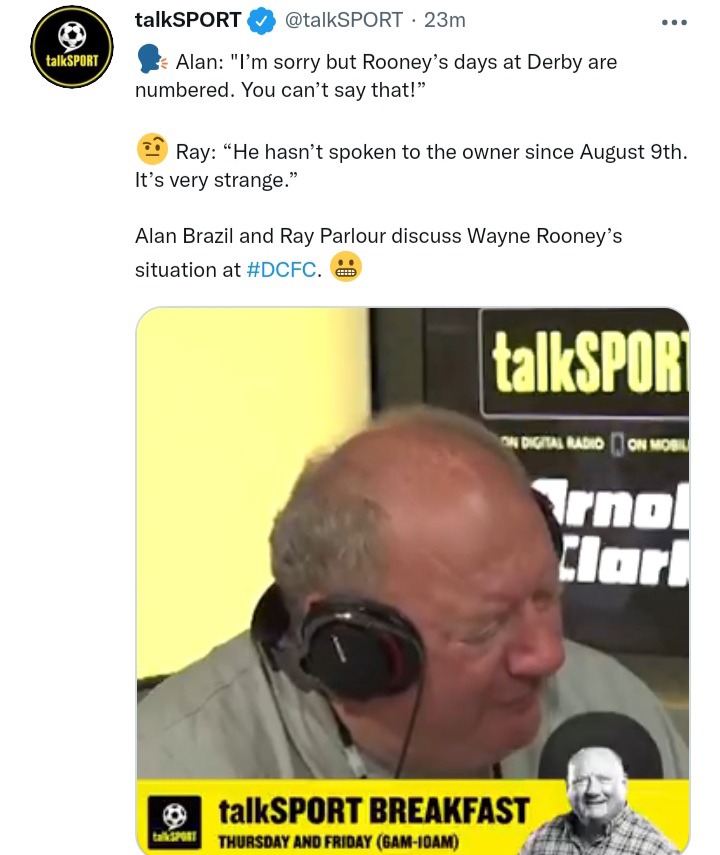This screenshot has height=855, width=720.
Task: Open the #DCFC hashtag
Action: pyautogui.click(x=281, y=269)
